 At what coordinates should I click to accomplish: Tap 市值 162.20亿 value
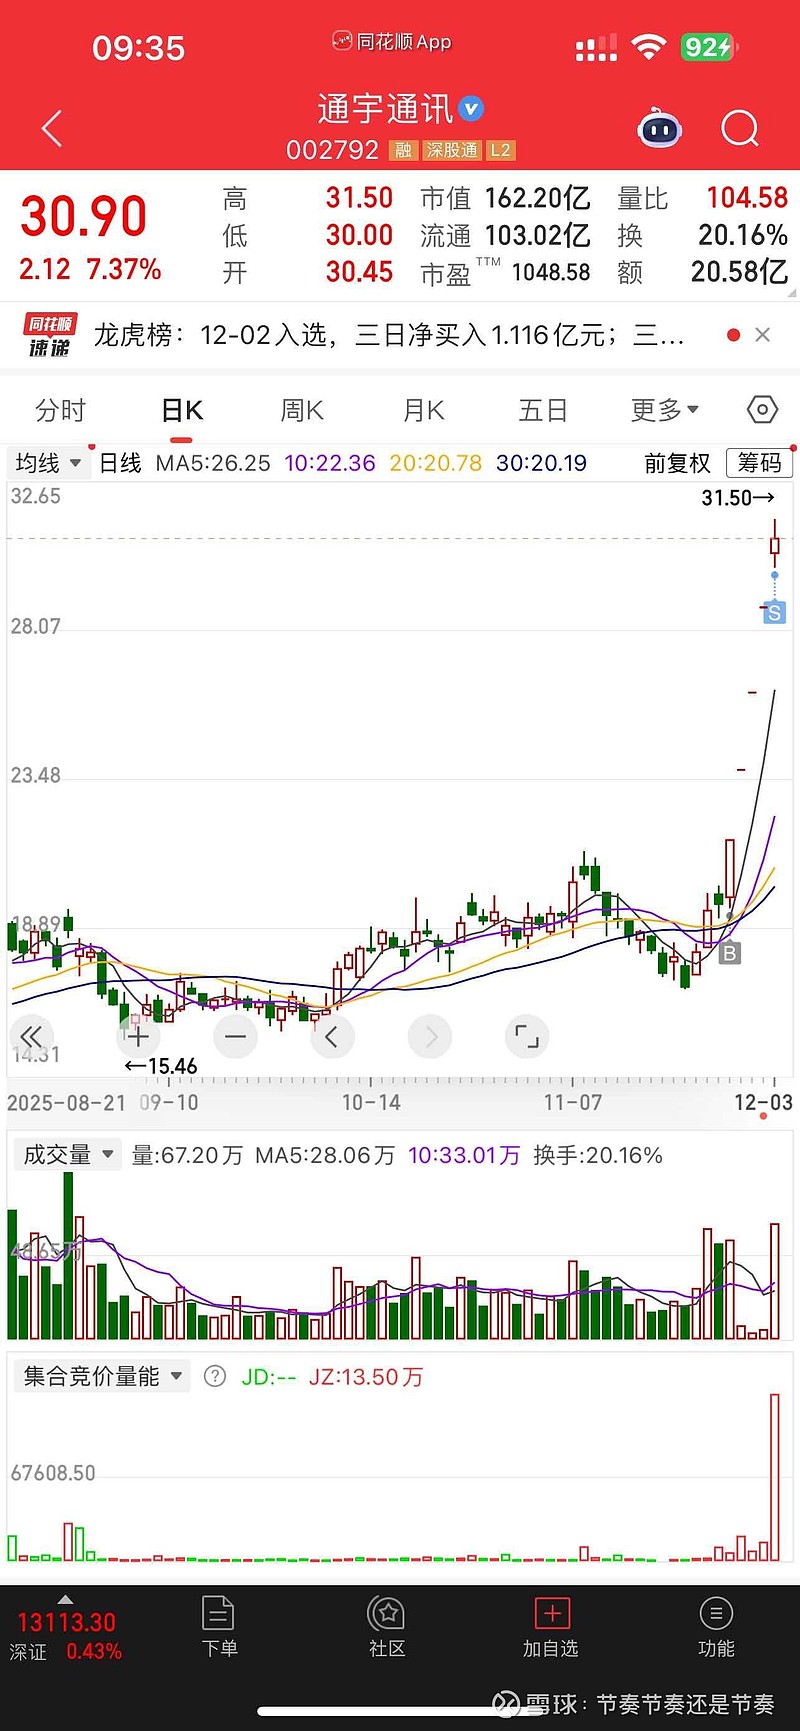(537, 198)
